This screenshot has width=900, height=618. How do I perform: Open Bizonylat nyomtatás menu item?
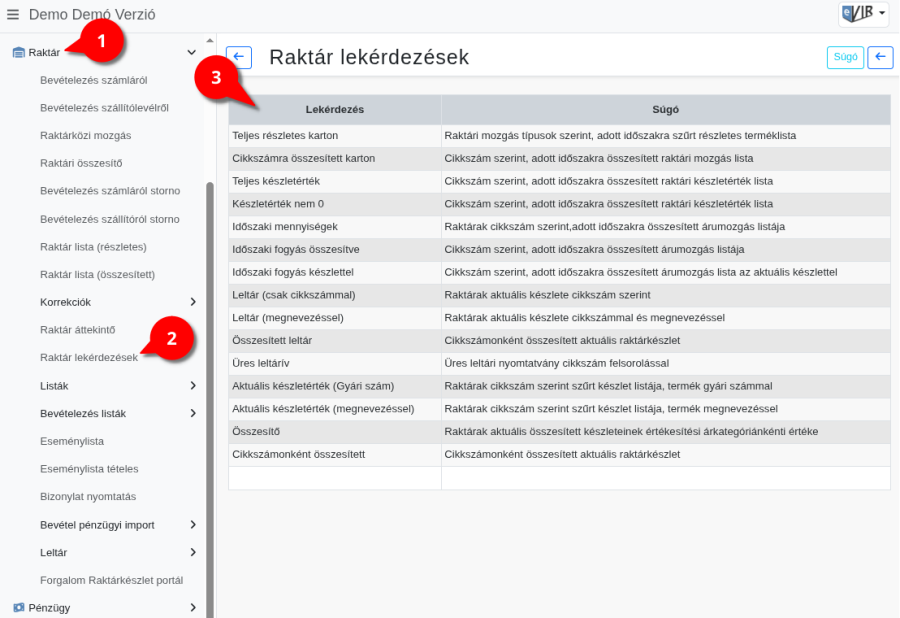pos(88,496)
